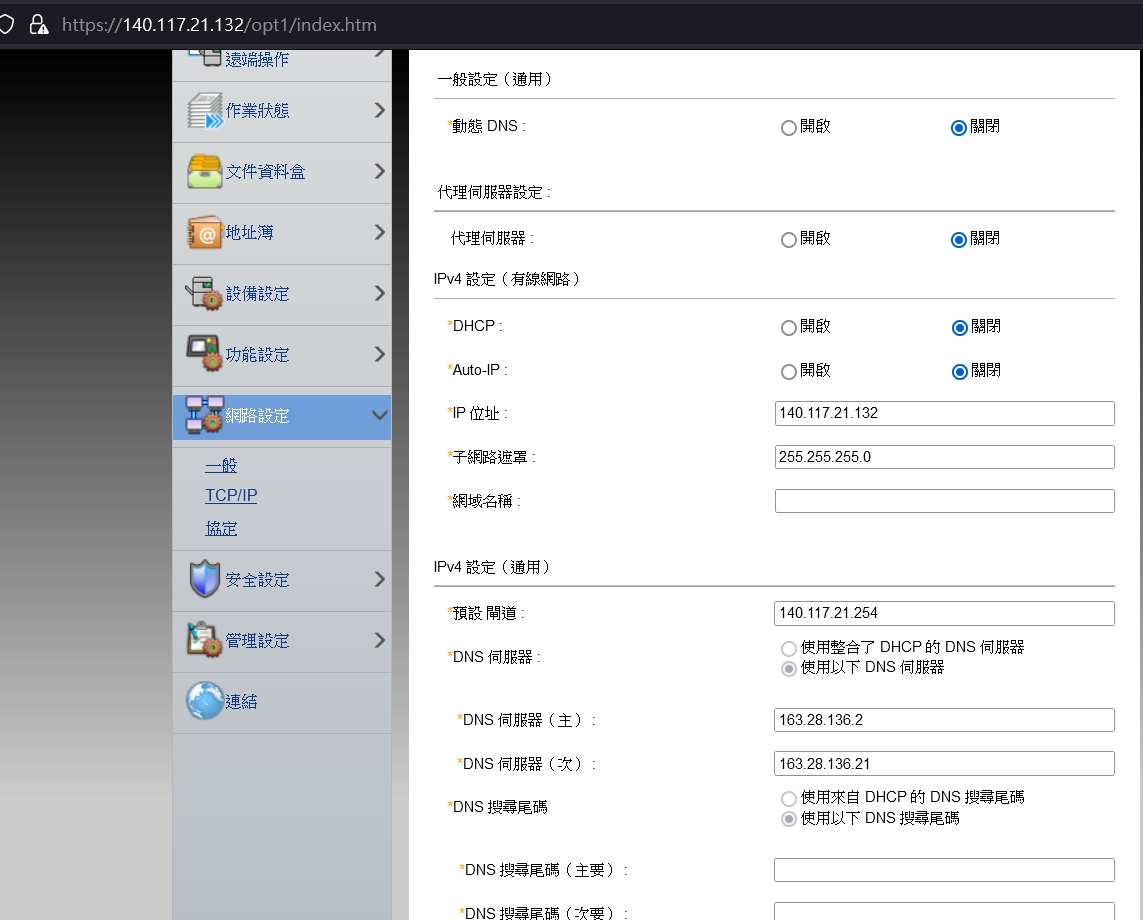Click the 代理伺服器設定 heading

(494, 192)
